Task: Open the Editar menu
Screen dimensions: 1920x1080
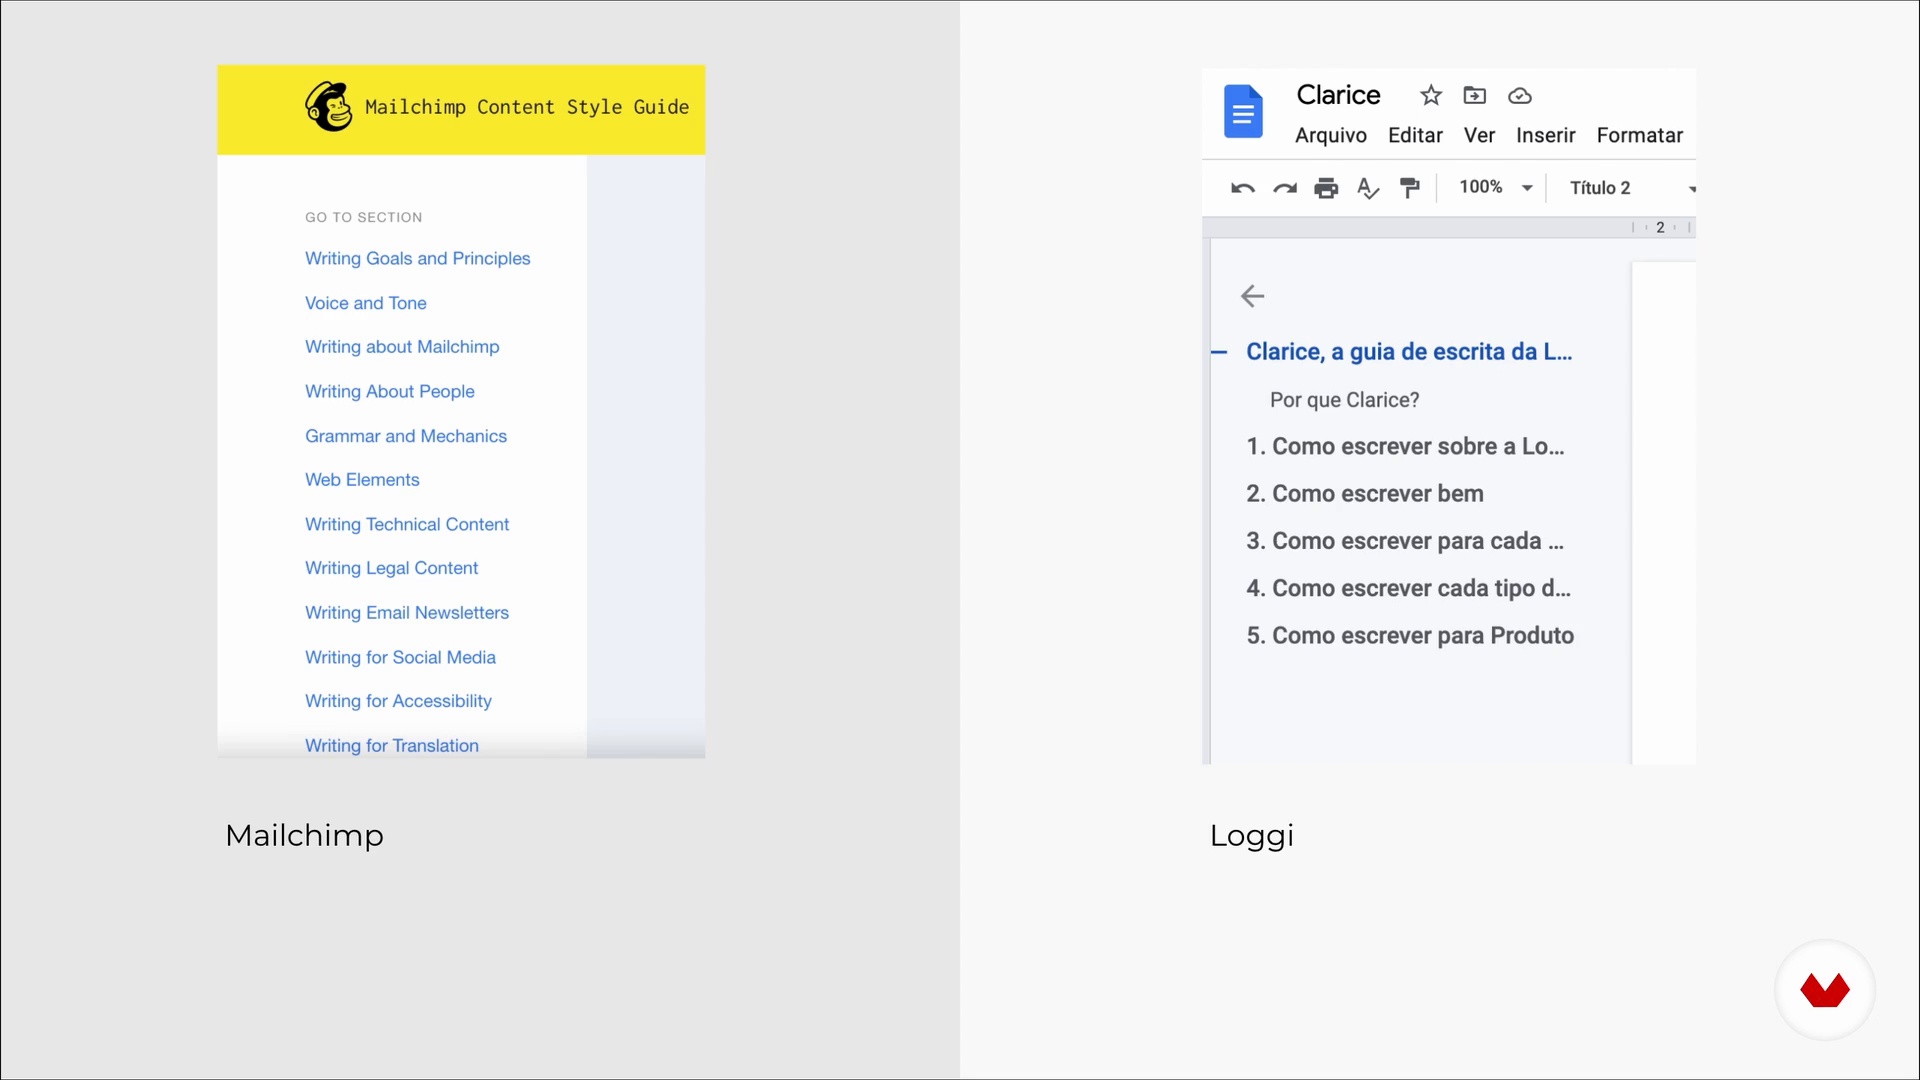Action: [1415, 135]
